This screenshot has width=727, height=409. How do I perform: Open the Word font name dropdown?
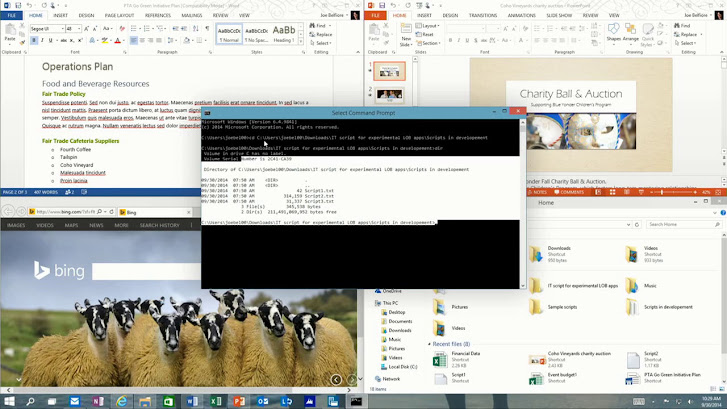coord(63,29)
